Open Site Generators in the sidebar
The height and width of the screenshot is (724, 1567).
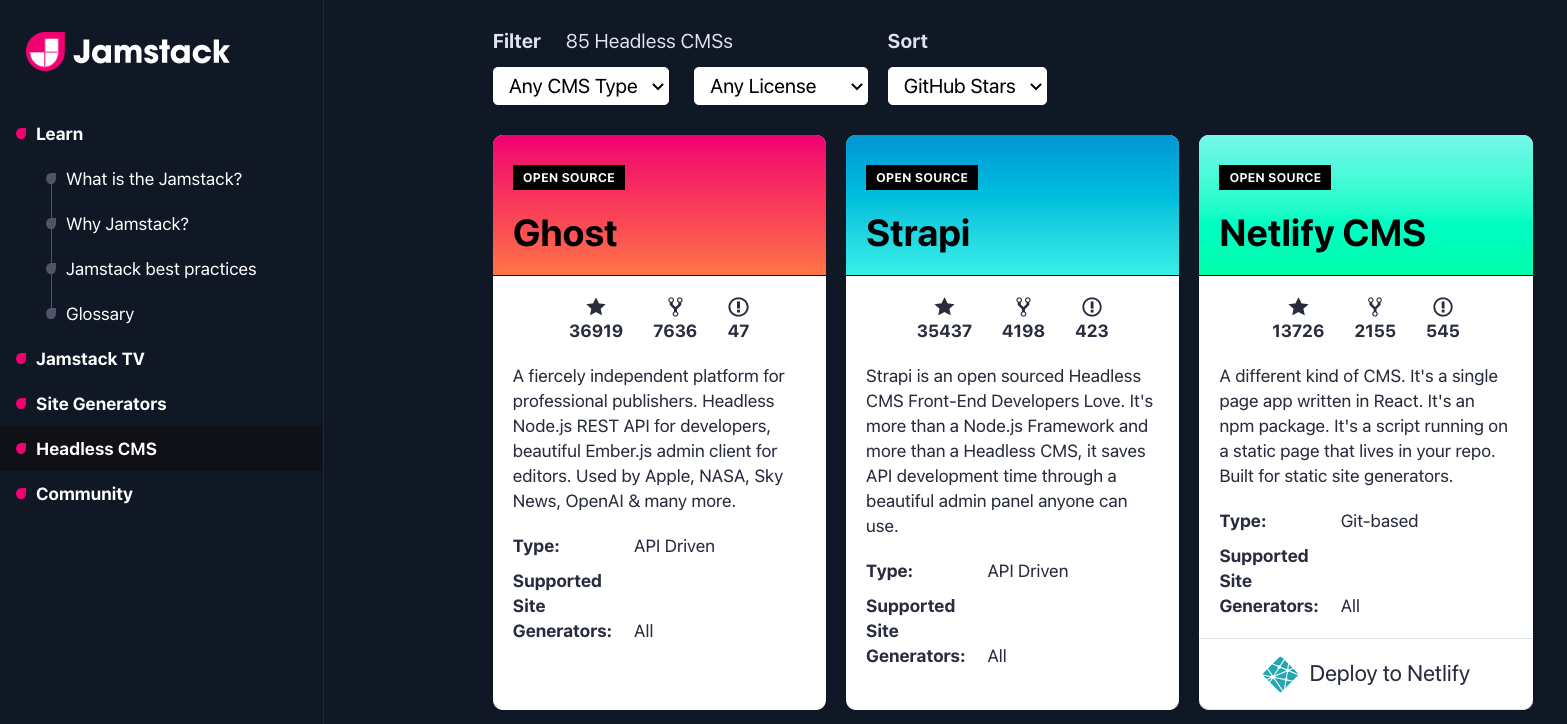(x=101, y=404)
